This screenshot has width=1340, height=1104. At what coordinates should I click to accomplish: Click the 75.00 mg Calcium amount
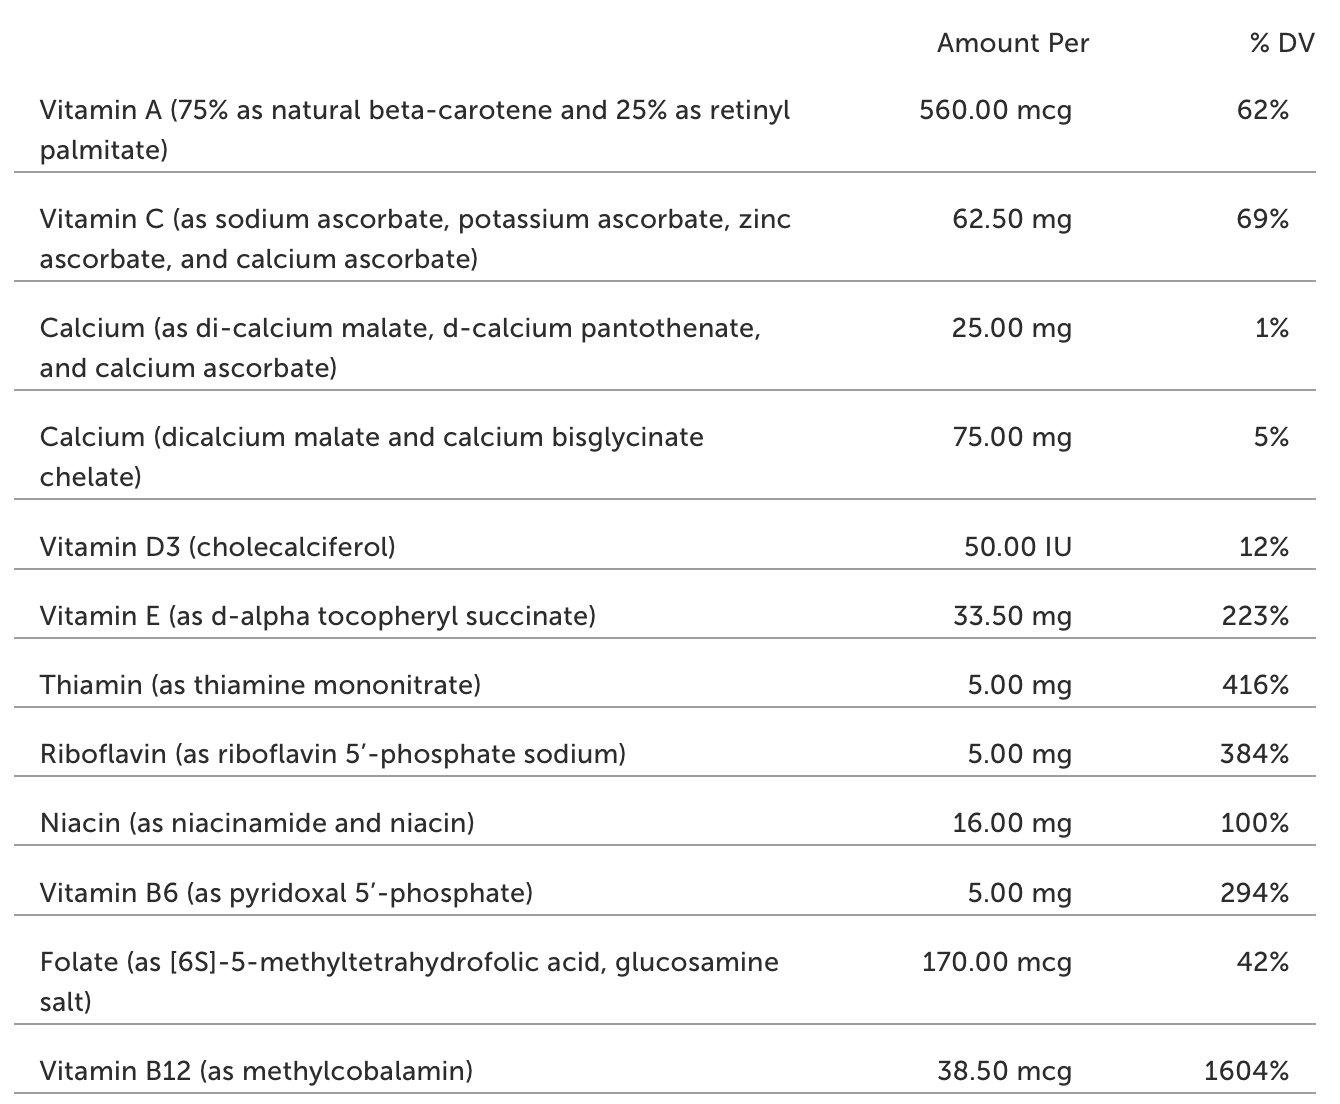1011,436
